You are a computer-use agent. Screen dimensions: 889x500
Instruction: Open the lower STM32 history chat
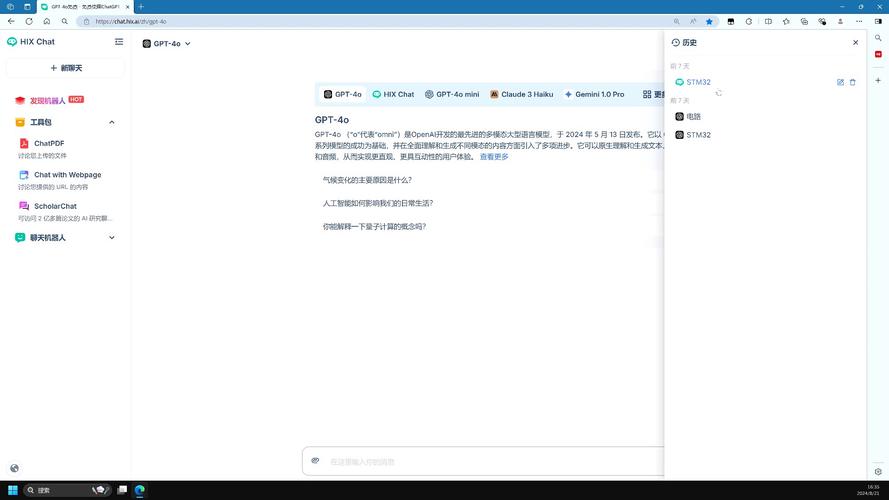pos(693,135)
